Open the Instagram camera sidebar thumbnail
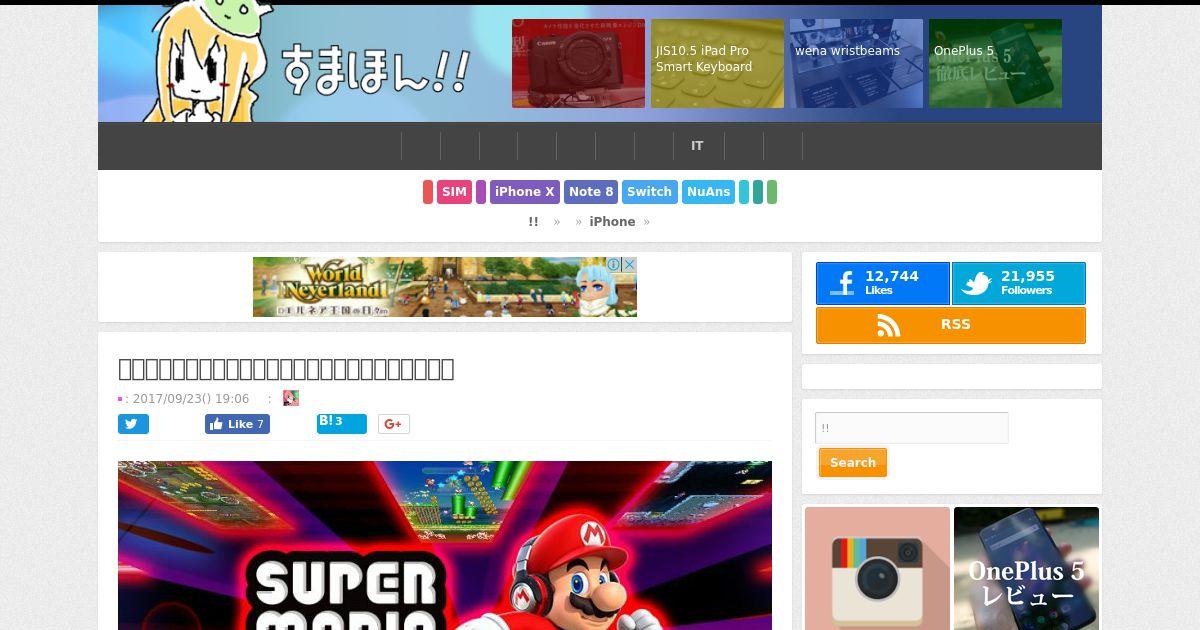This screenshot has width=1200, height=630. [x=877, y=568]
